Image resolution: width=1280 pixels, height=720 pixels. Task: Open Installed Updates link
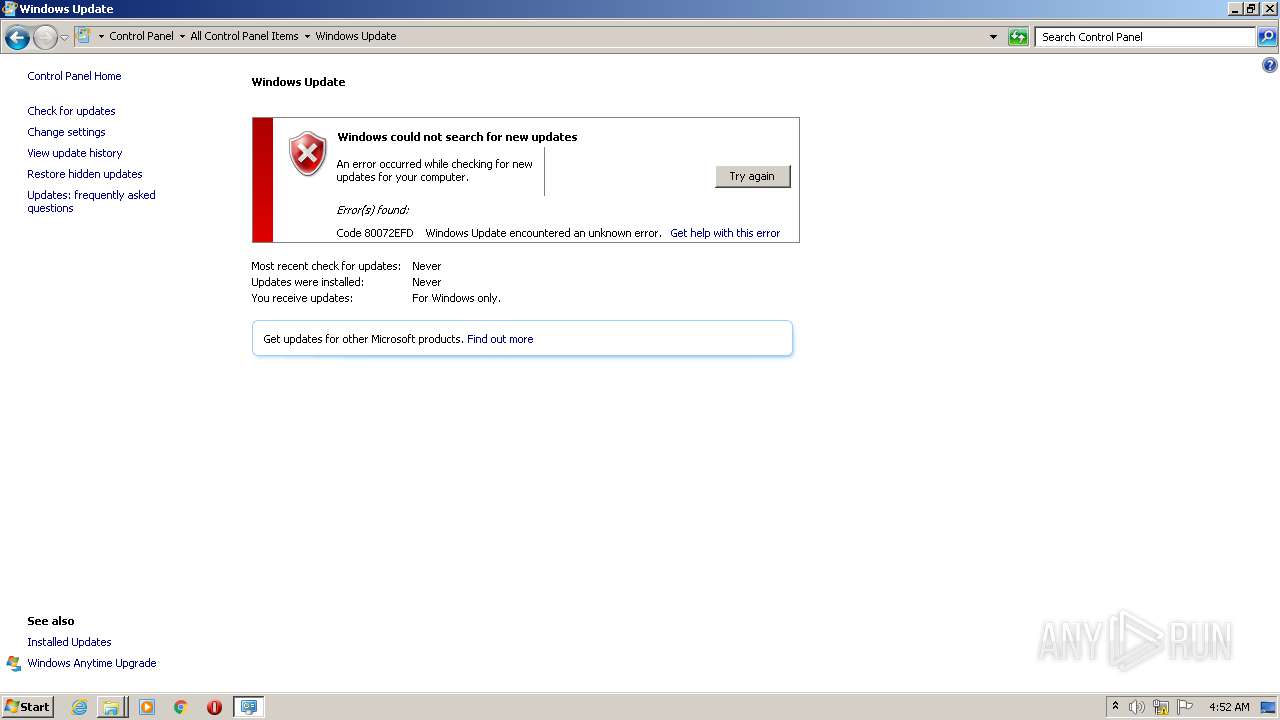click(x=69, y=642)
